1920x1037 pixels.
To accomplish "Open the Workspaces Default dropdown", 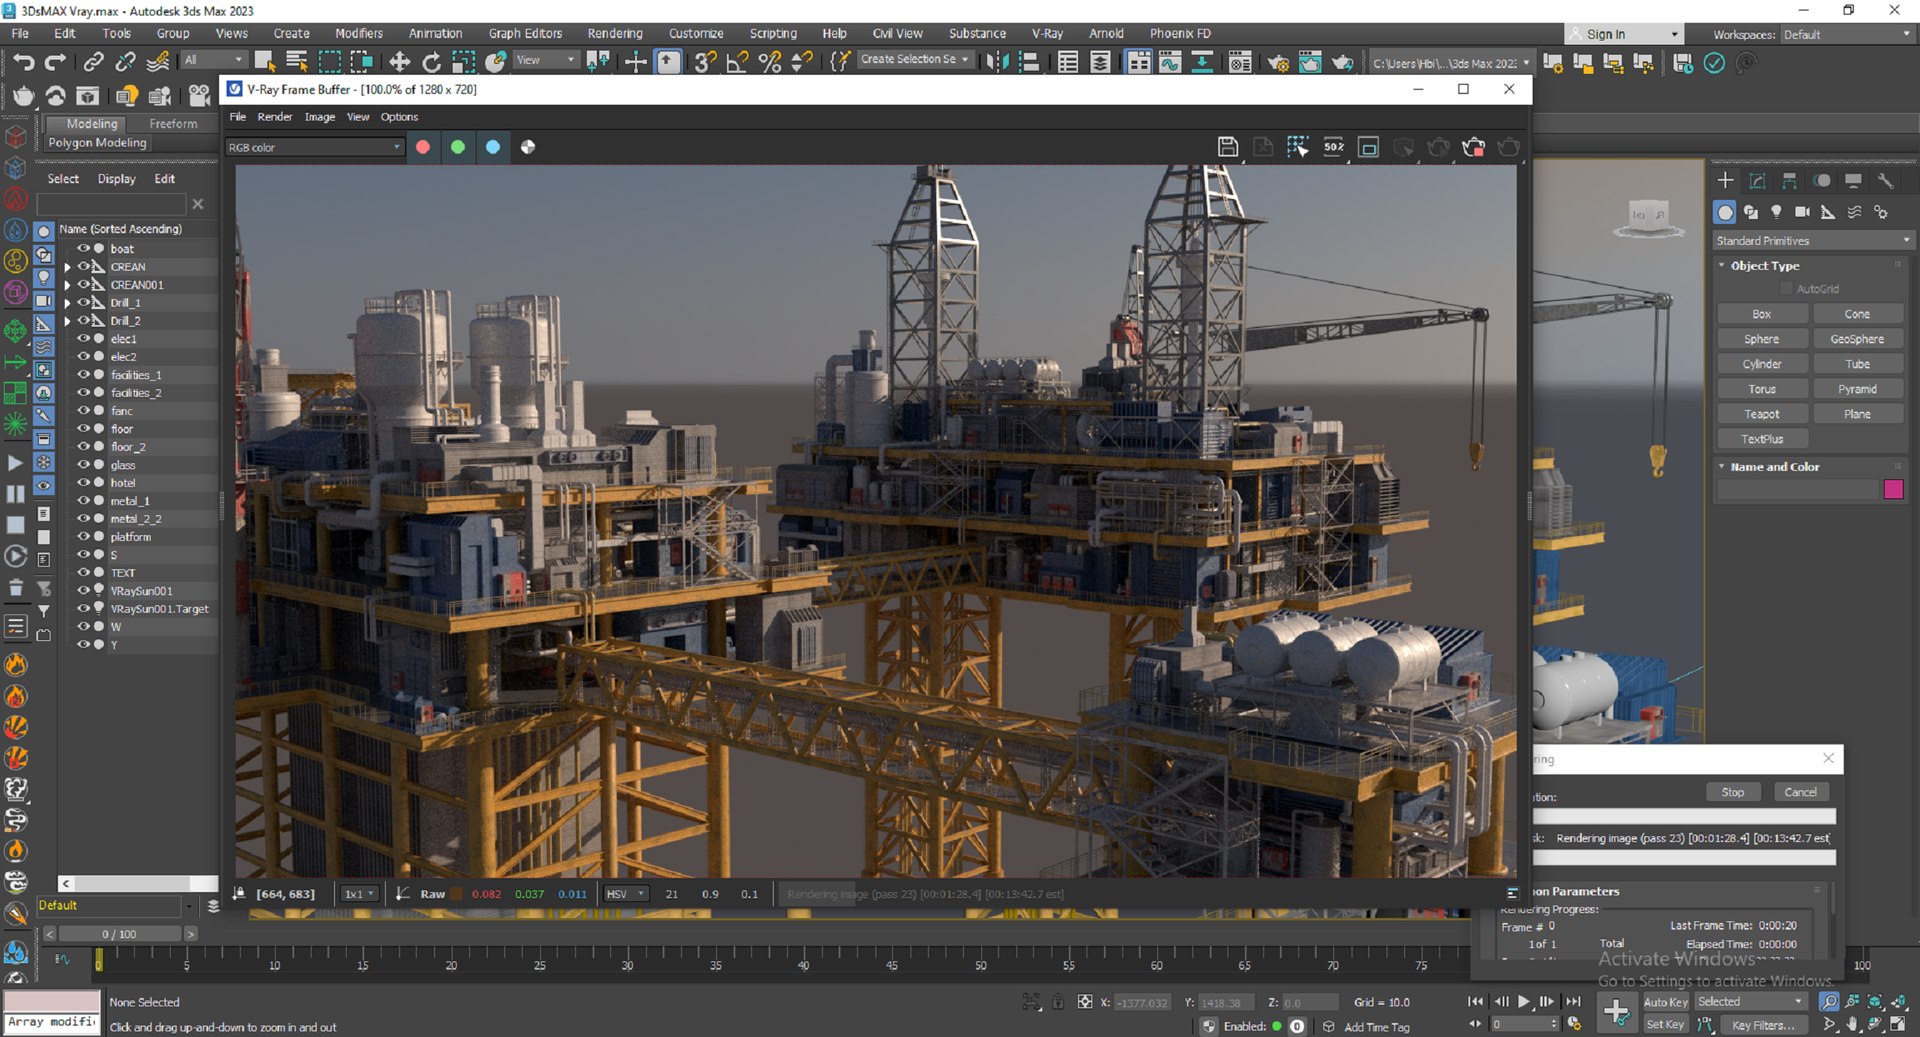I will pos(1846,34).
